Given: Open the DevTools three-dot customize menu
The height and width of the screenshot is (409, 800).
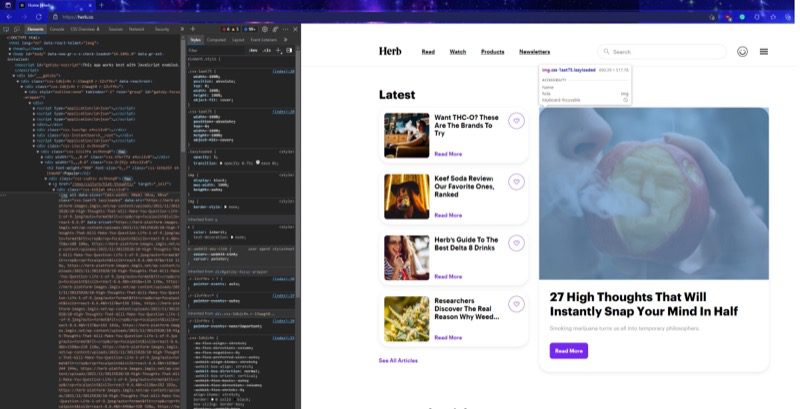Looking at the screenshot, I should [x=285, y=30].
